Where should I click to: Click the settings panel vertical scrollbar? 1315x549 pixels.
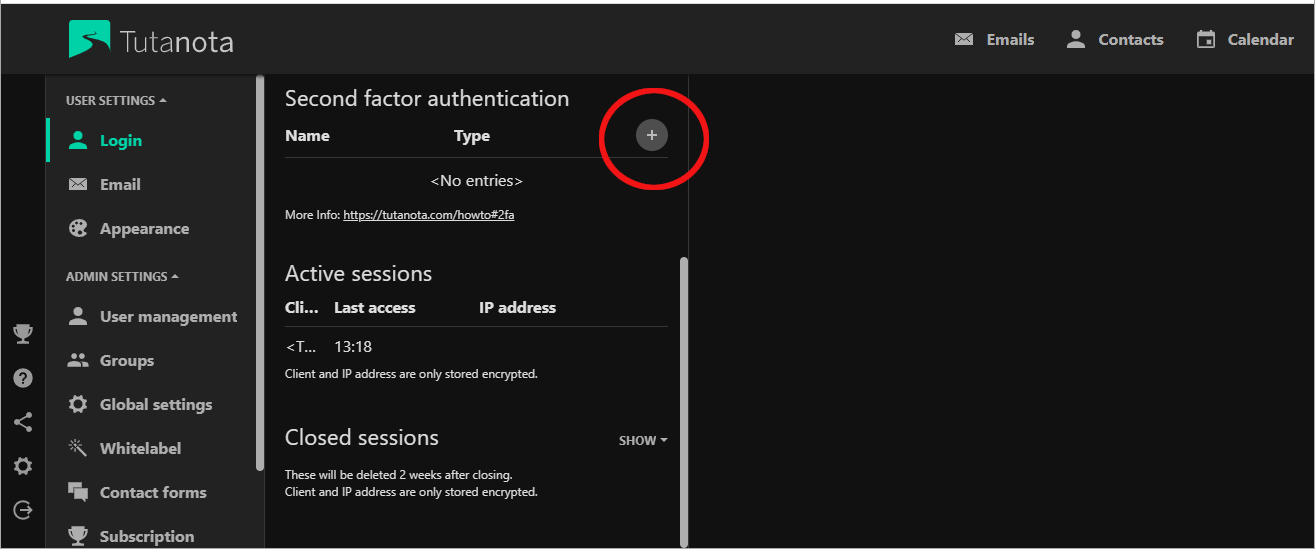pyautogui.click(x=684, y=400)
